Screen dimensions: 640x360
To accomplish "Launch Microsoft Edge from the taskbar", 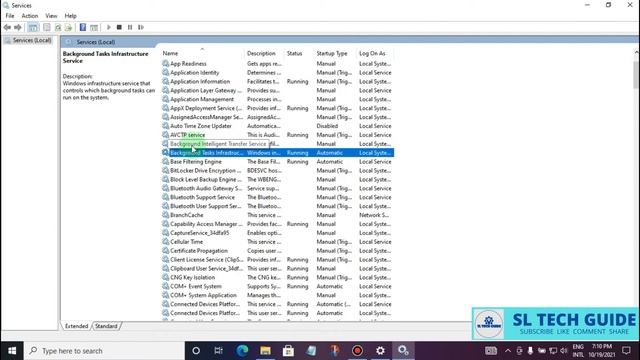I will 242,351.
